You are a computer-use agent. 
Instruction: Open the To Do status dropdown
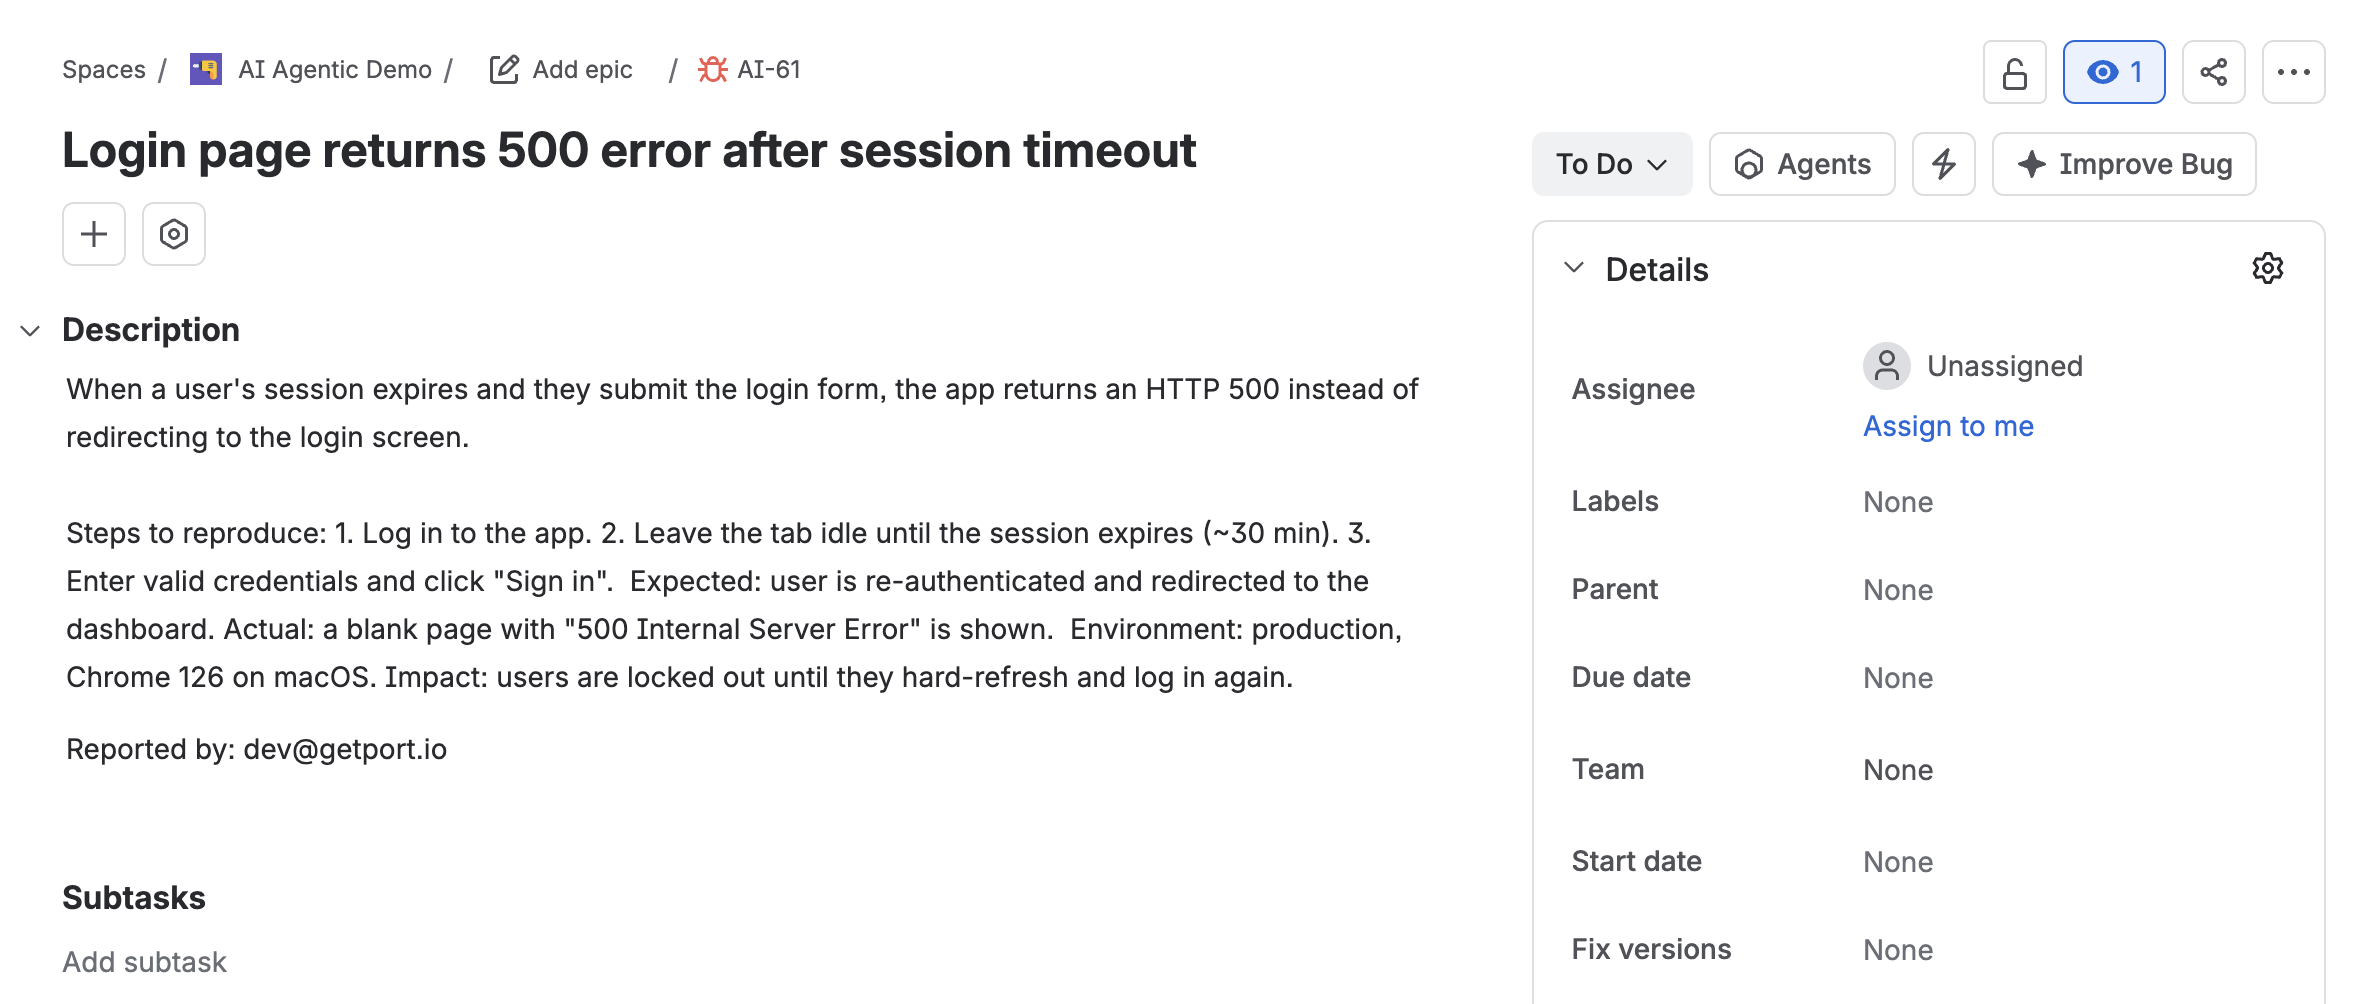coord(1612,164)
